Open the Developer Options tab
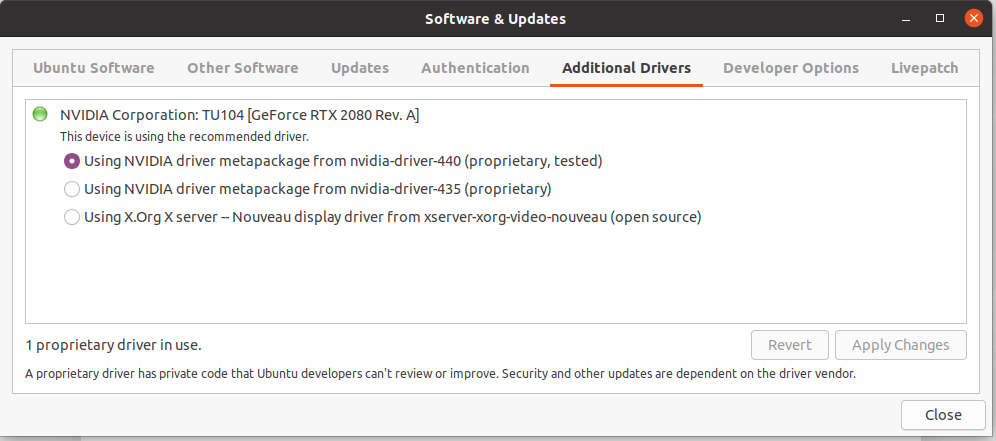The image size is (996, 441). click(791, 68)
